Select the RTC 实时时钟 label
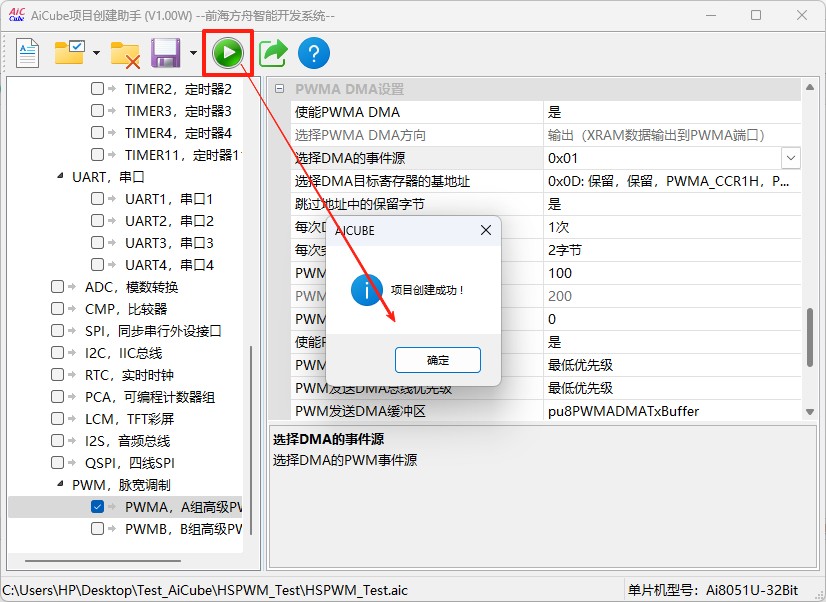 [x=130, y=375]
